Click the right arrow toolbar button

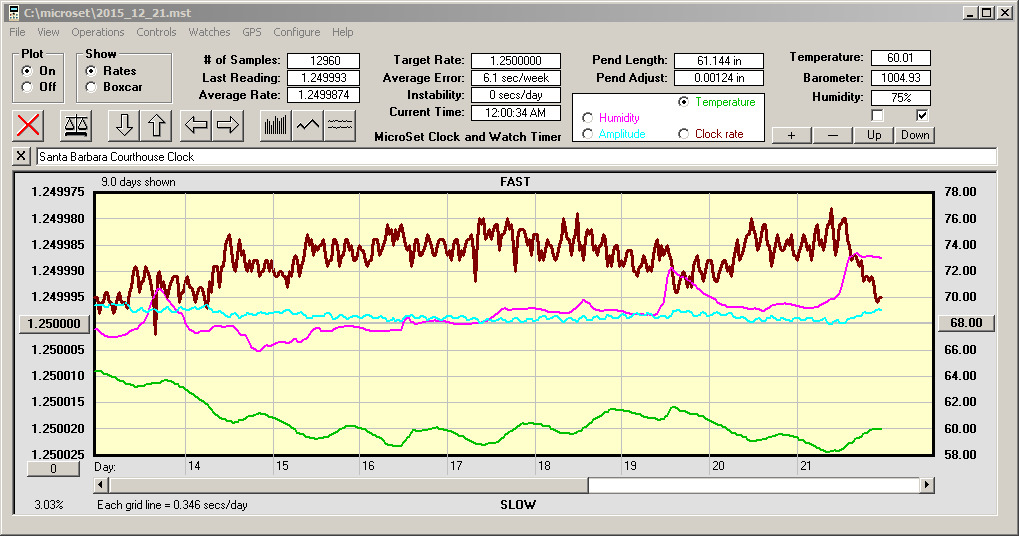point(227,125)
